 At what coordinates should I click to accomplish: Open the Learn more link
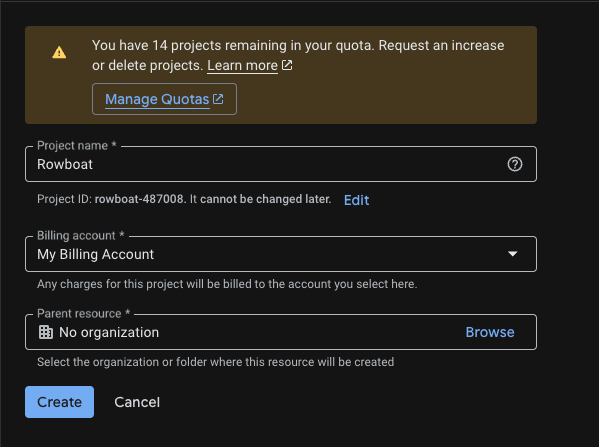242,65
